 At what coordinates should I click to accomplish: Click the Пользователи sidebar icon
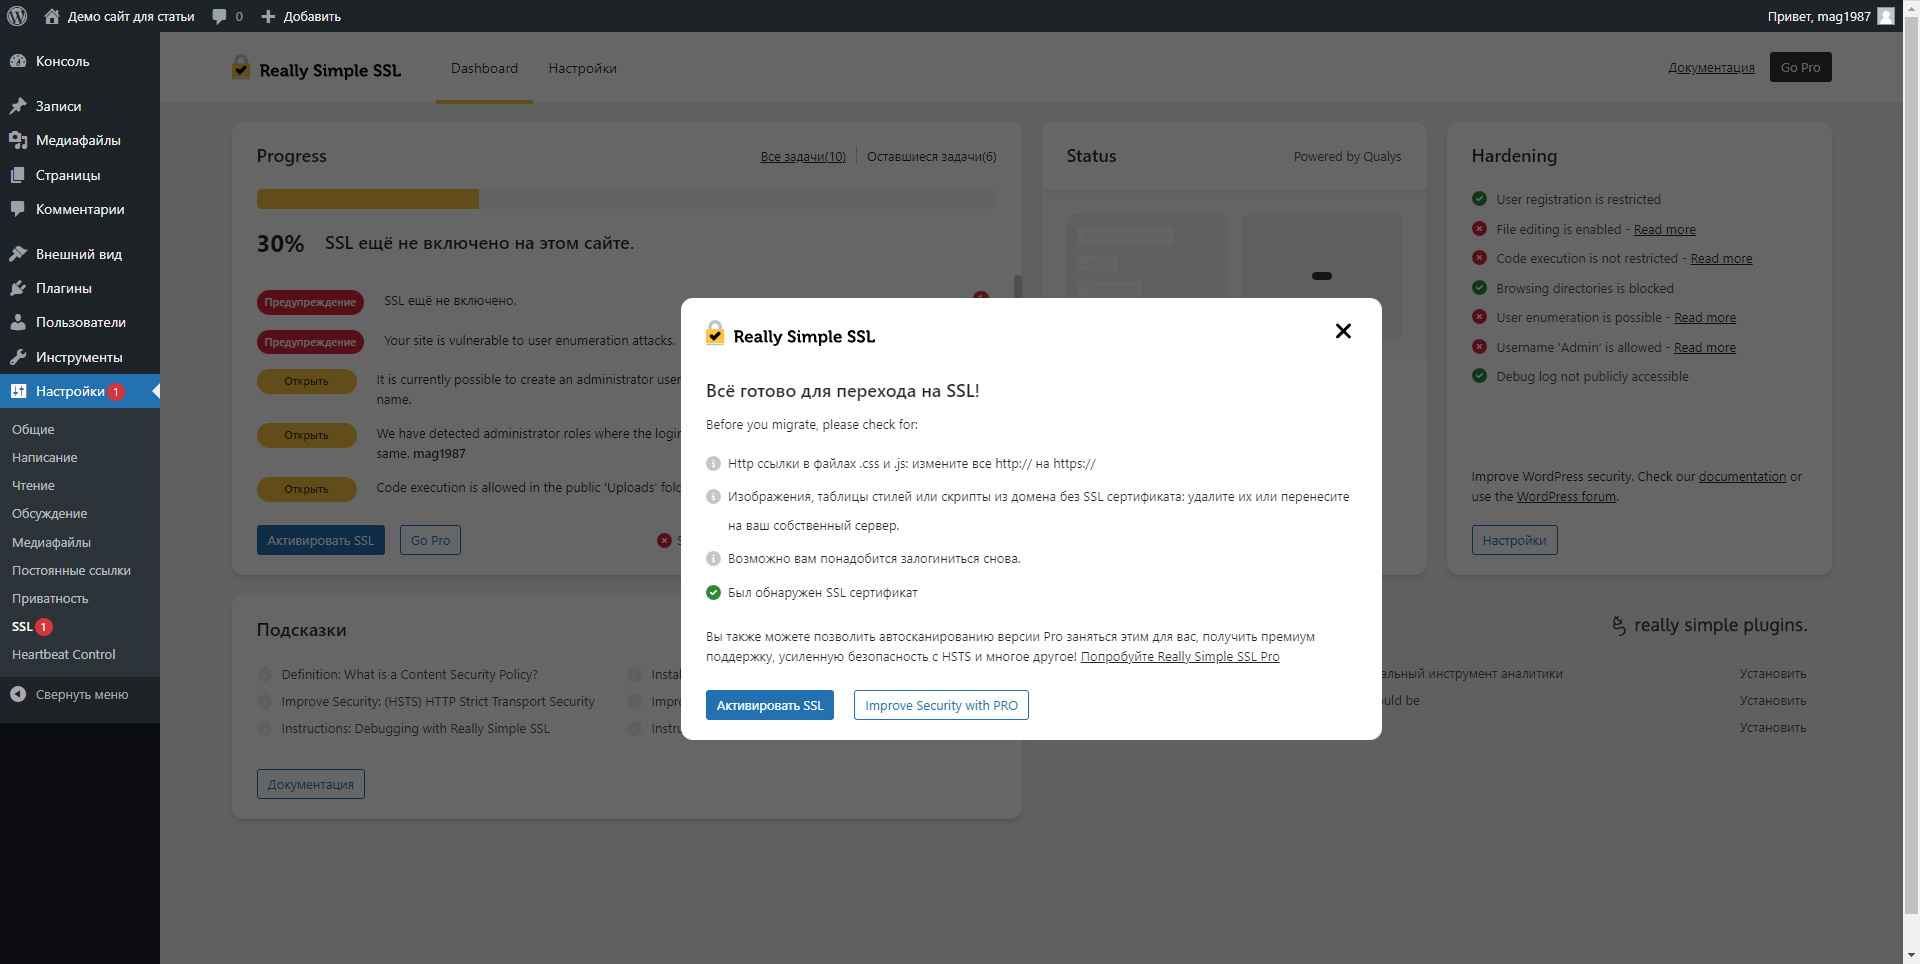point(18,322)
